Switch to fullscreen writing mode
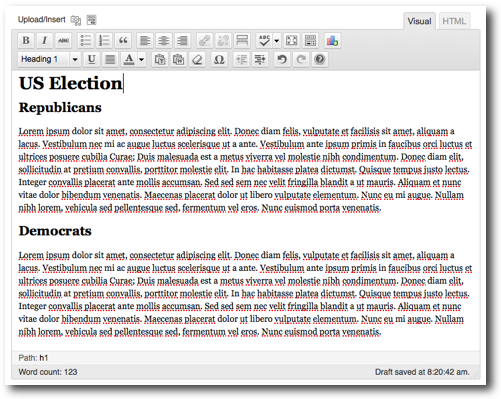Image resolution: width=501 pixels, height=399 pixels. [291, 41]
